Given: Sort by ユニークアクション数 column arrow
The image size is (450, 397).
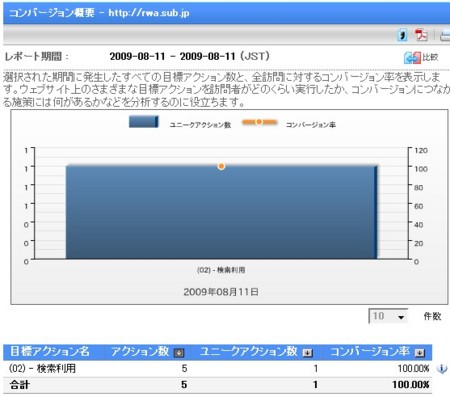Looking at the screenshot, I should click(307, 352).
